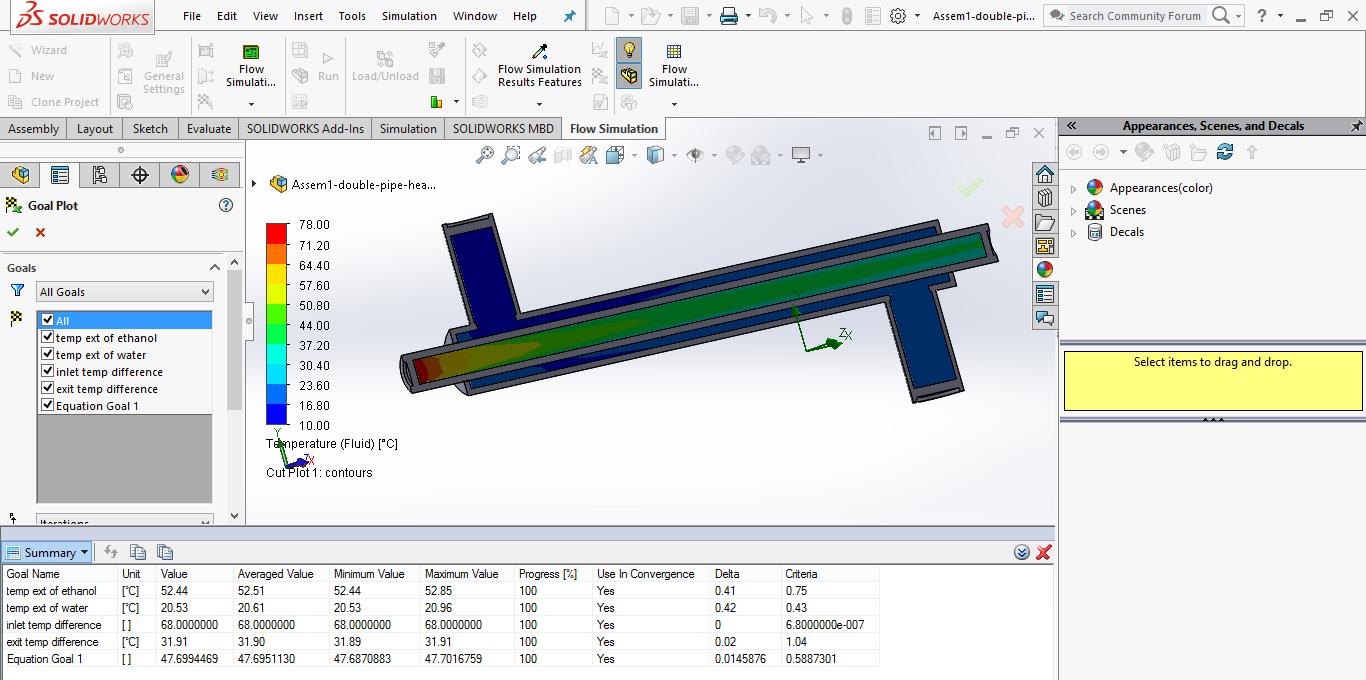Open the Display Style icon

tap(656, 155)
